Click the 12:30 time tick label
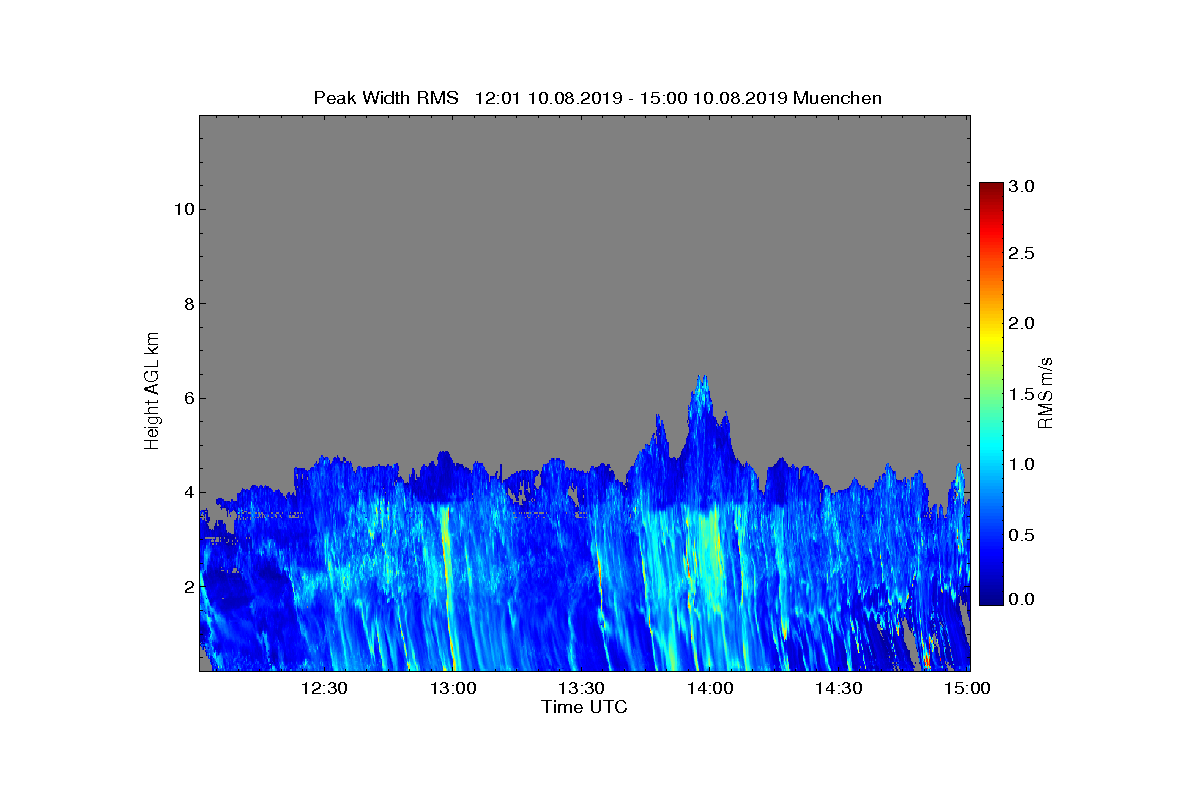The width and height of the screenshot is (1200, 800). click(324, 688)
